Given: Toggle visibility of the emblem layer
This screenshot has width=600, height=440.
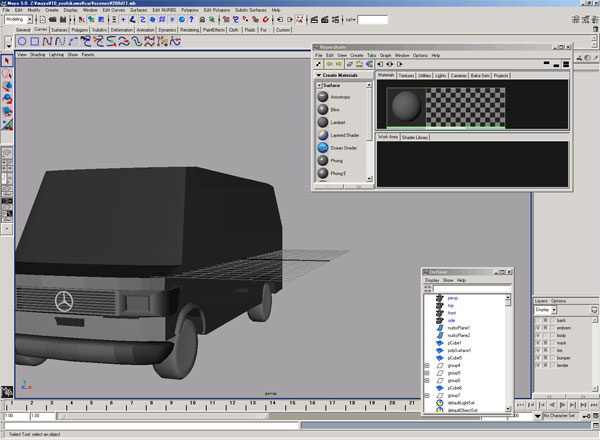Looking at the screenshot, I should pyautogui.click(x=538, y=328).
